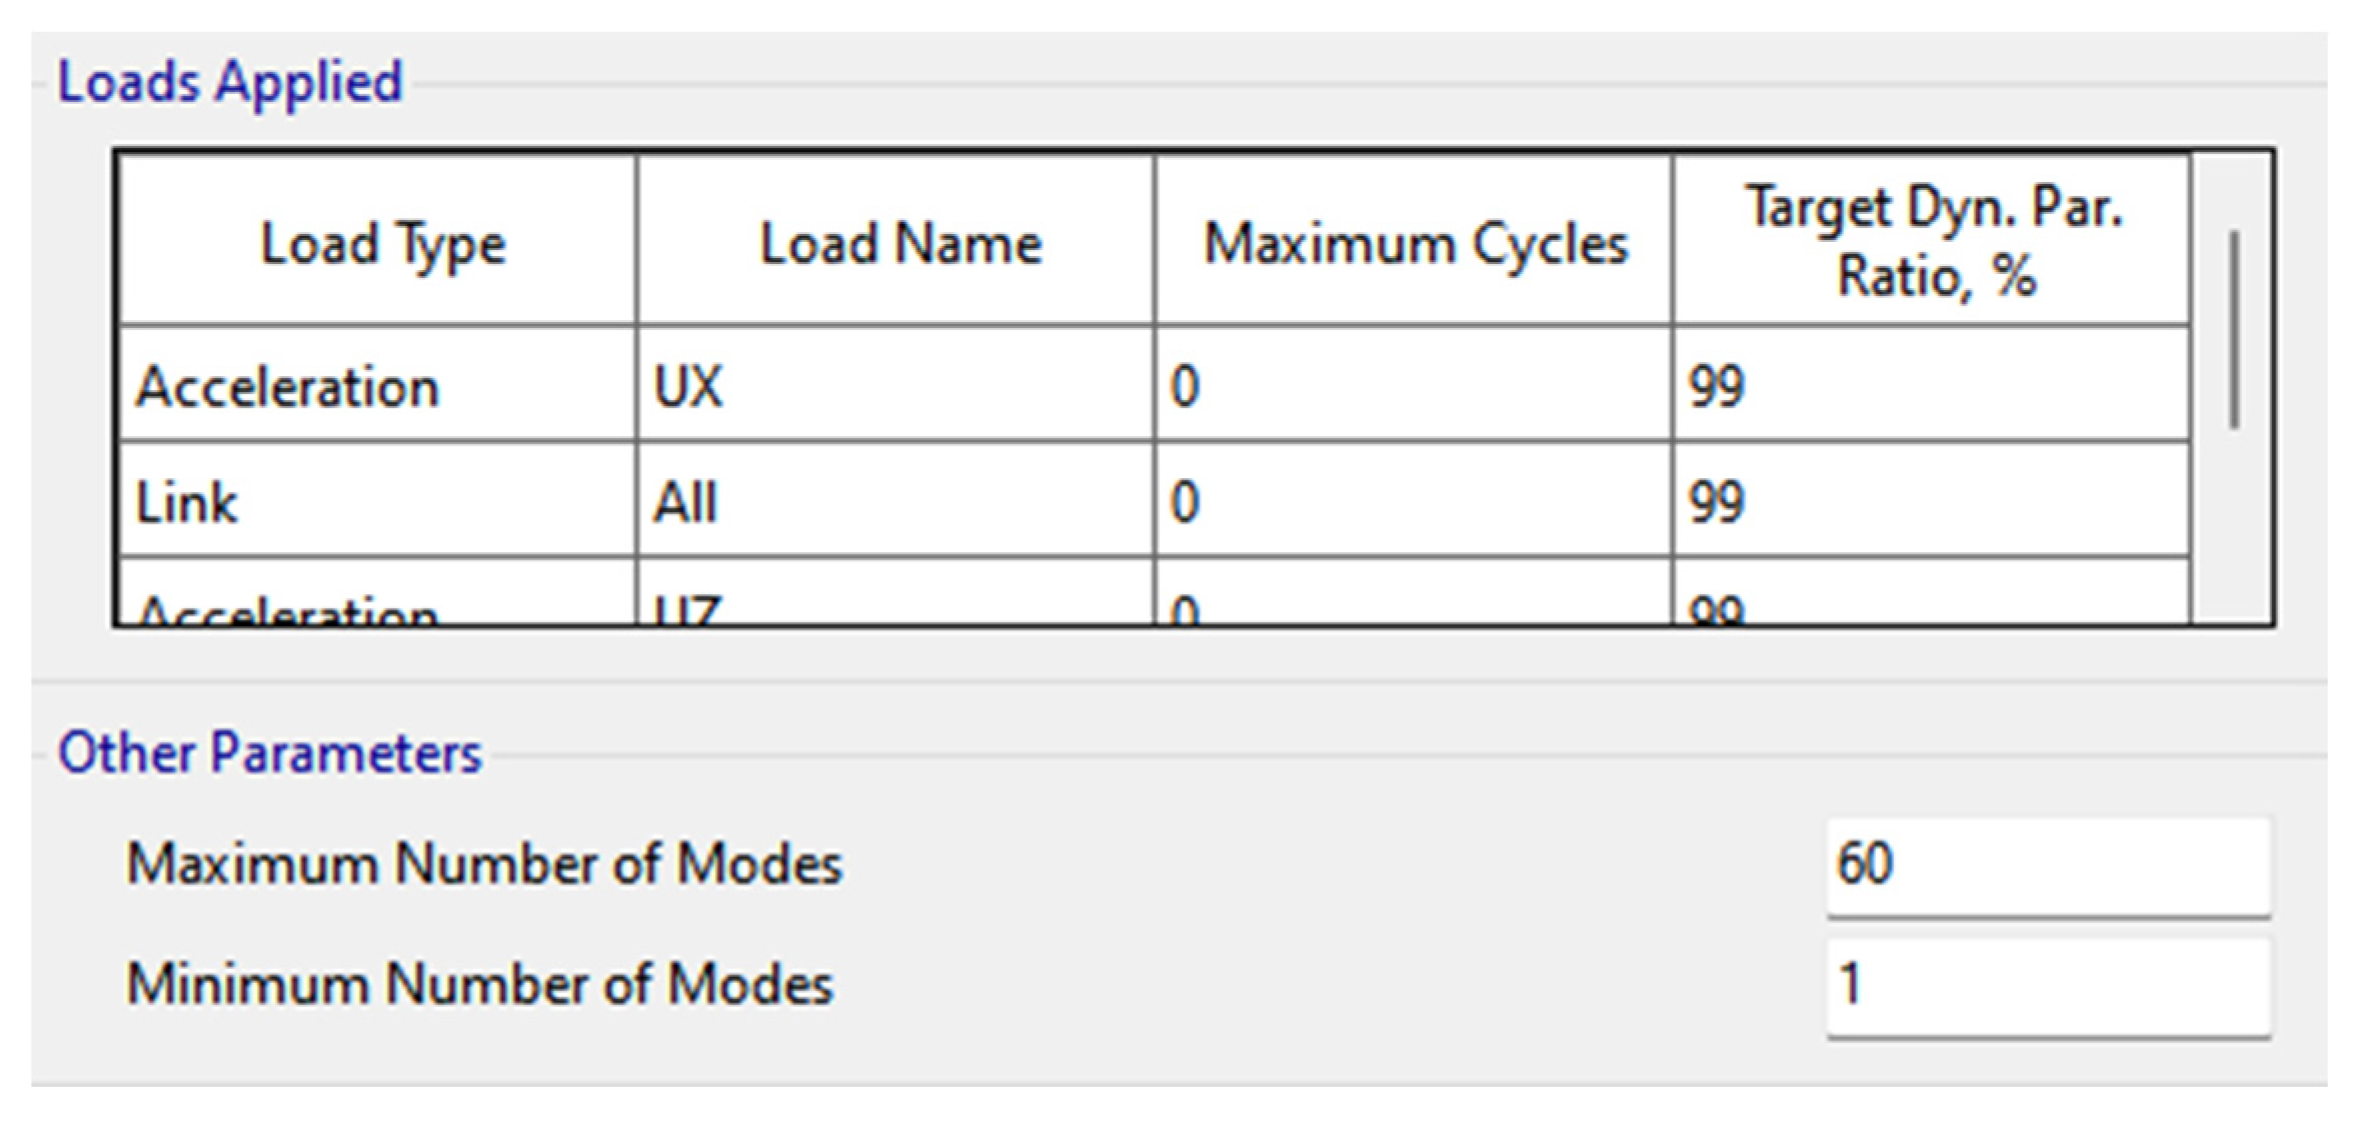The image size is (2362, 1128).
Task: Click Target Dyn. Par. Ratio for UX row
Action: tap(1931, 384)
